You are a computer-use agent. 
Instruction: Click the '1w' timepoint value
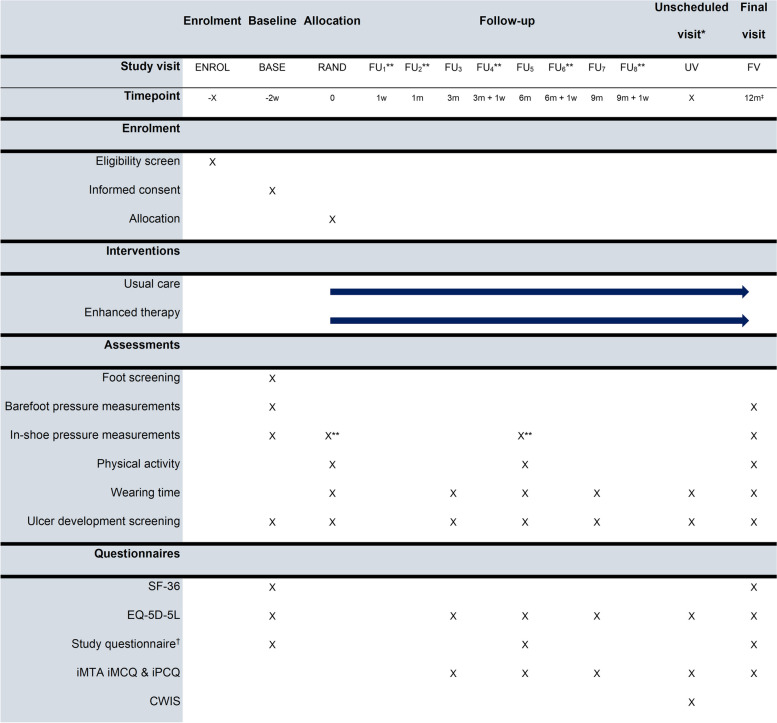381,98
